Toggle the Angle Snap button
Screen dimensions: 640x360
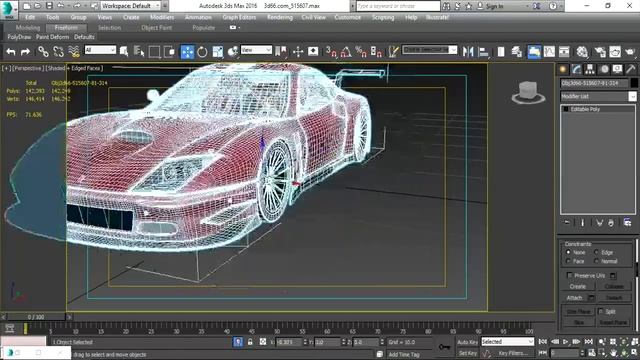click(x=346, y=51)
